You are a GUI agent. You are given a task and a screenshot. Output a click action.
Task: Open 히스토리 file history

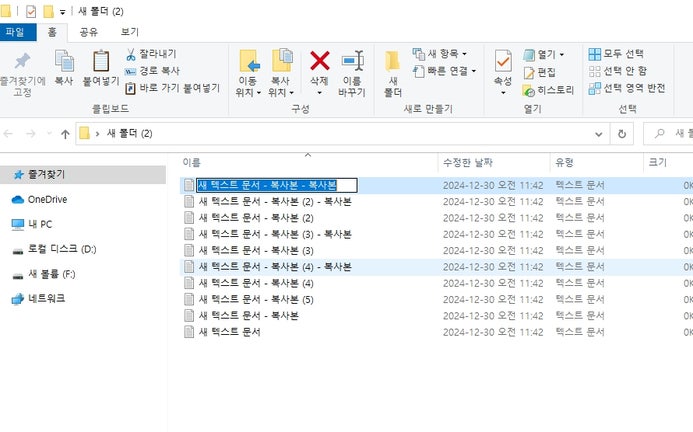(x=548, y=90)
